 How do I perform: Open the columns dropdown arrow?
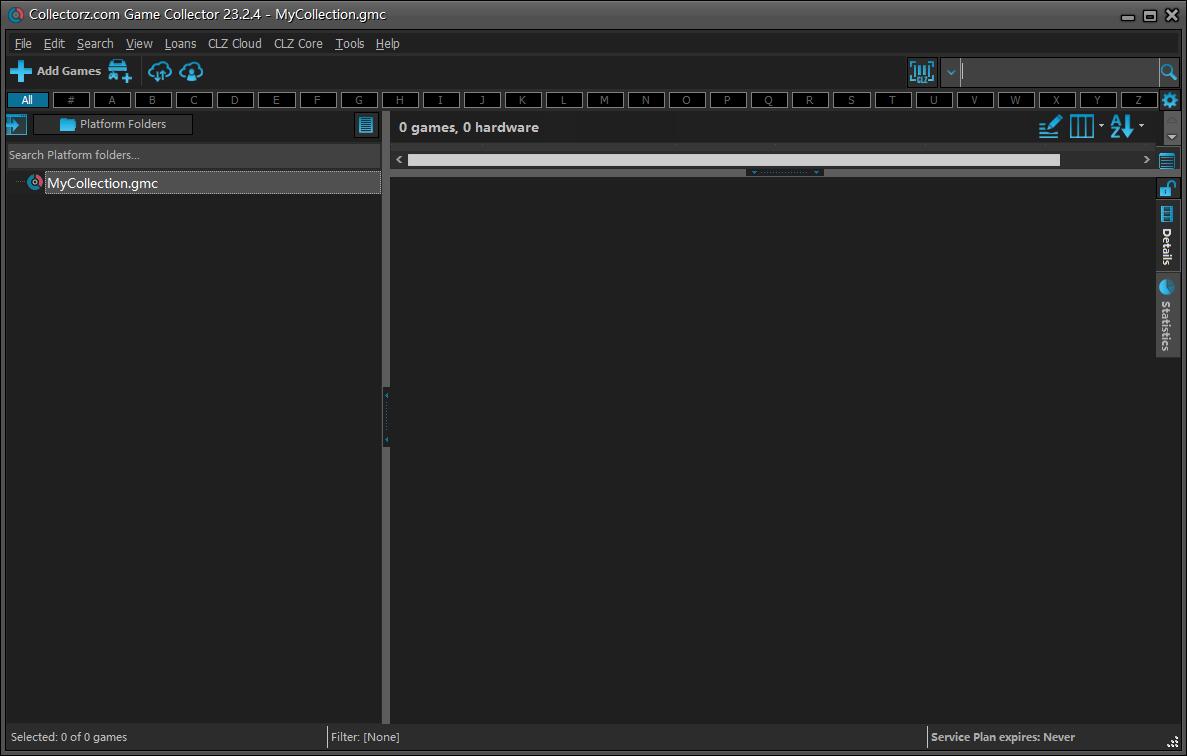1101,126
